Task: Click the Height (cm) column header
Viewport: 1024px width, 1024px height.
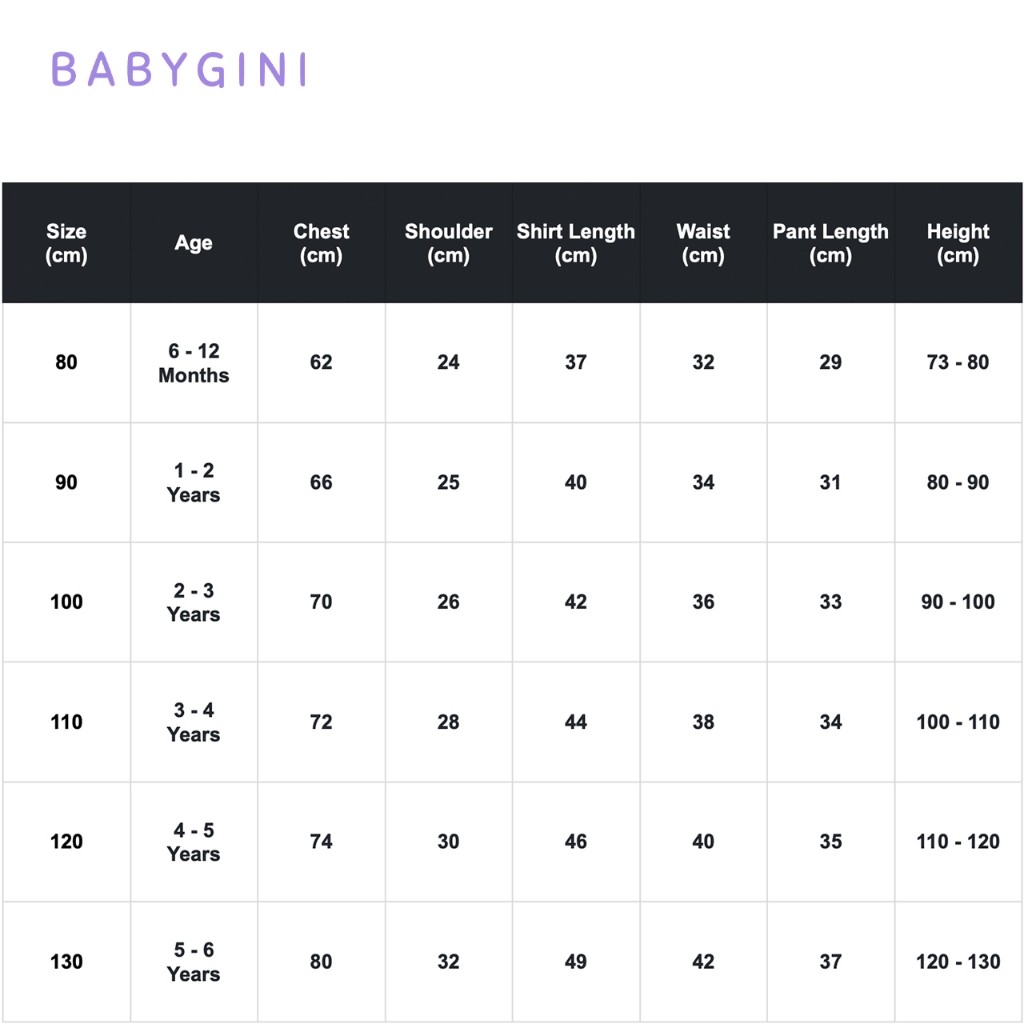Action: (x=958, y=243)
